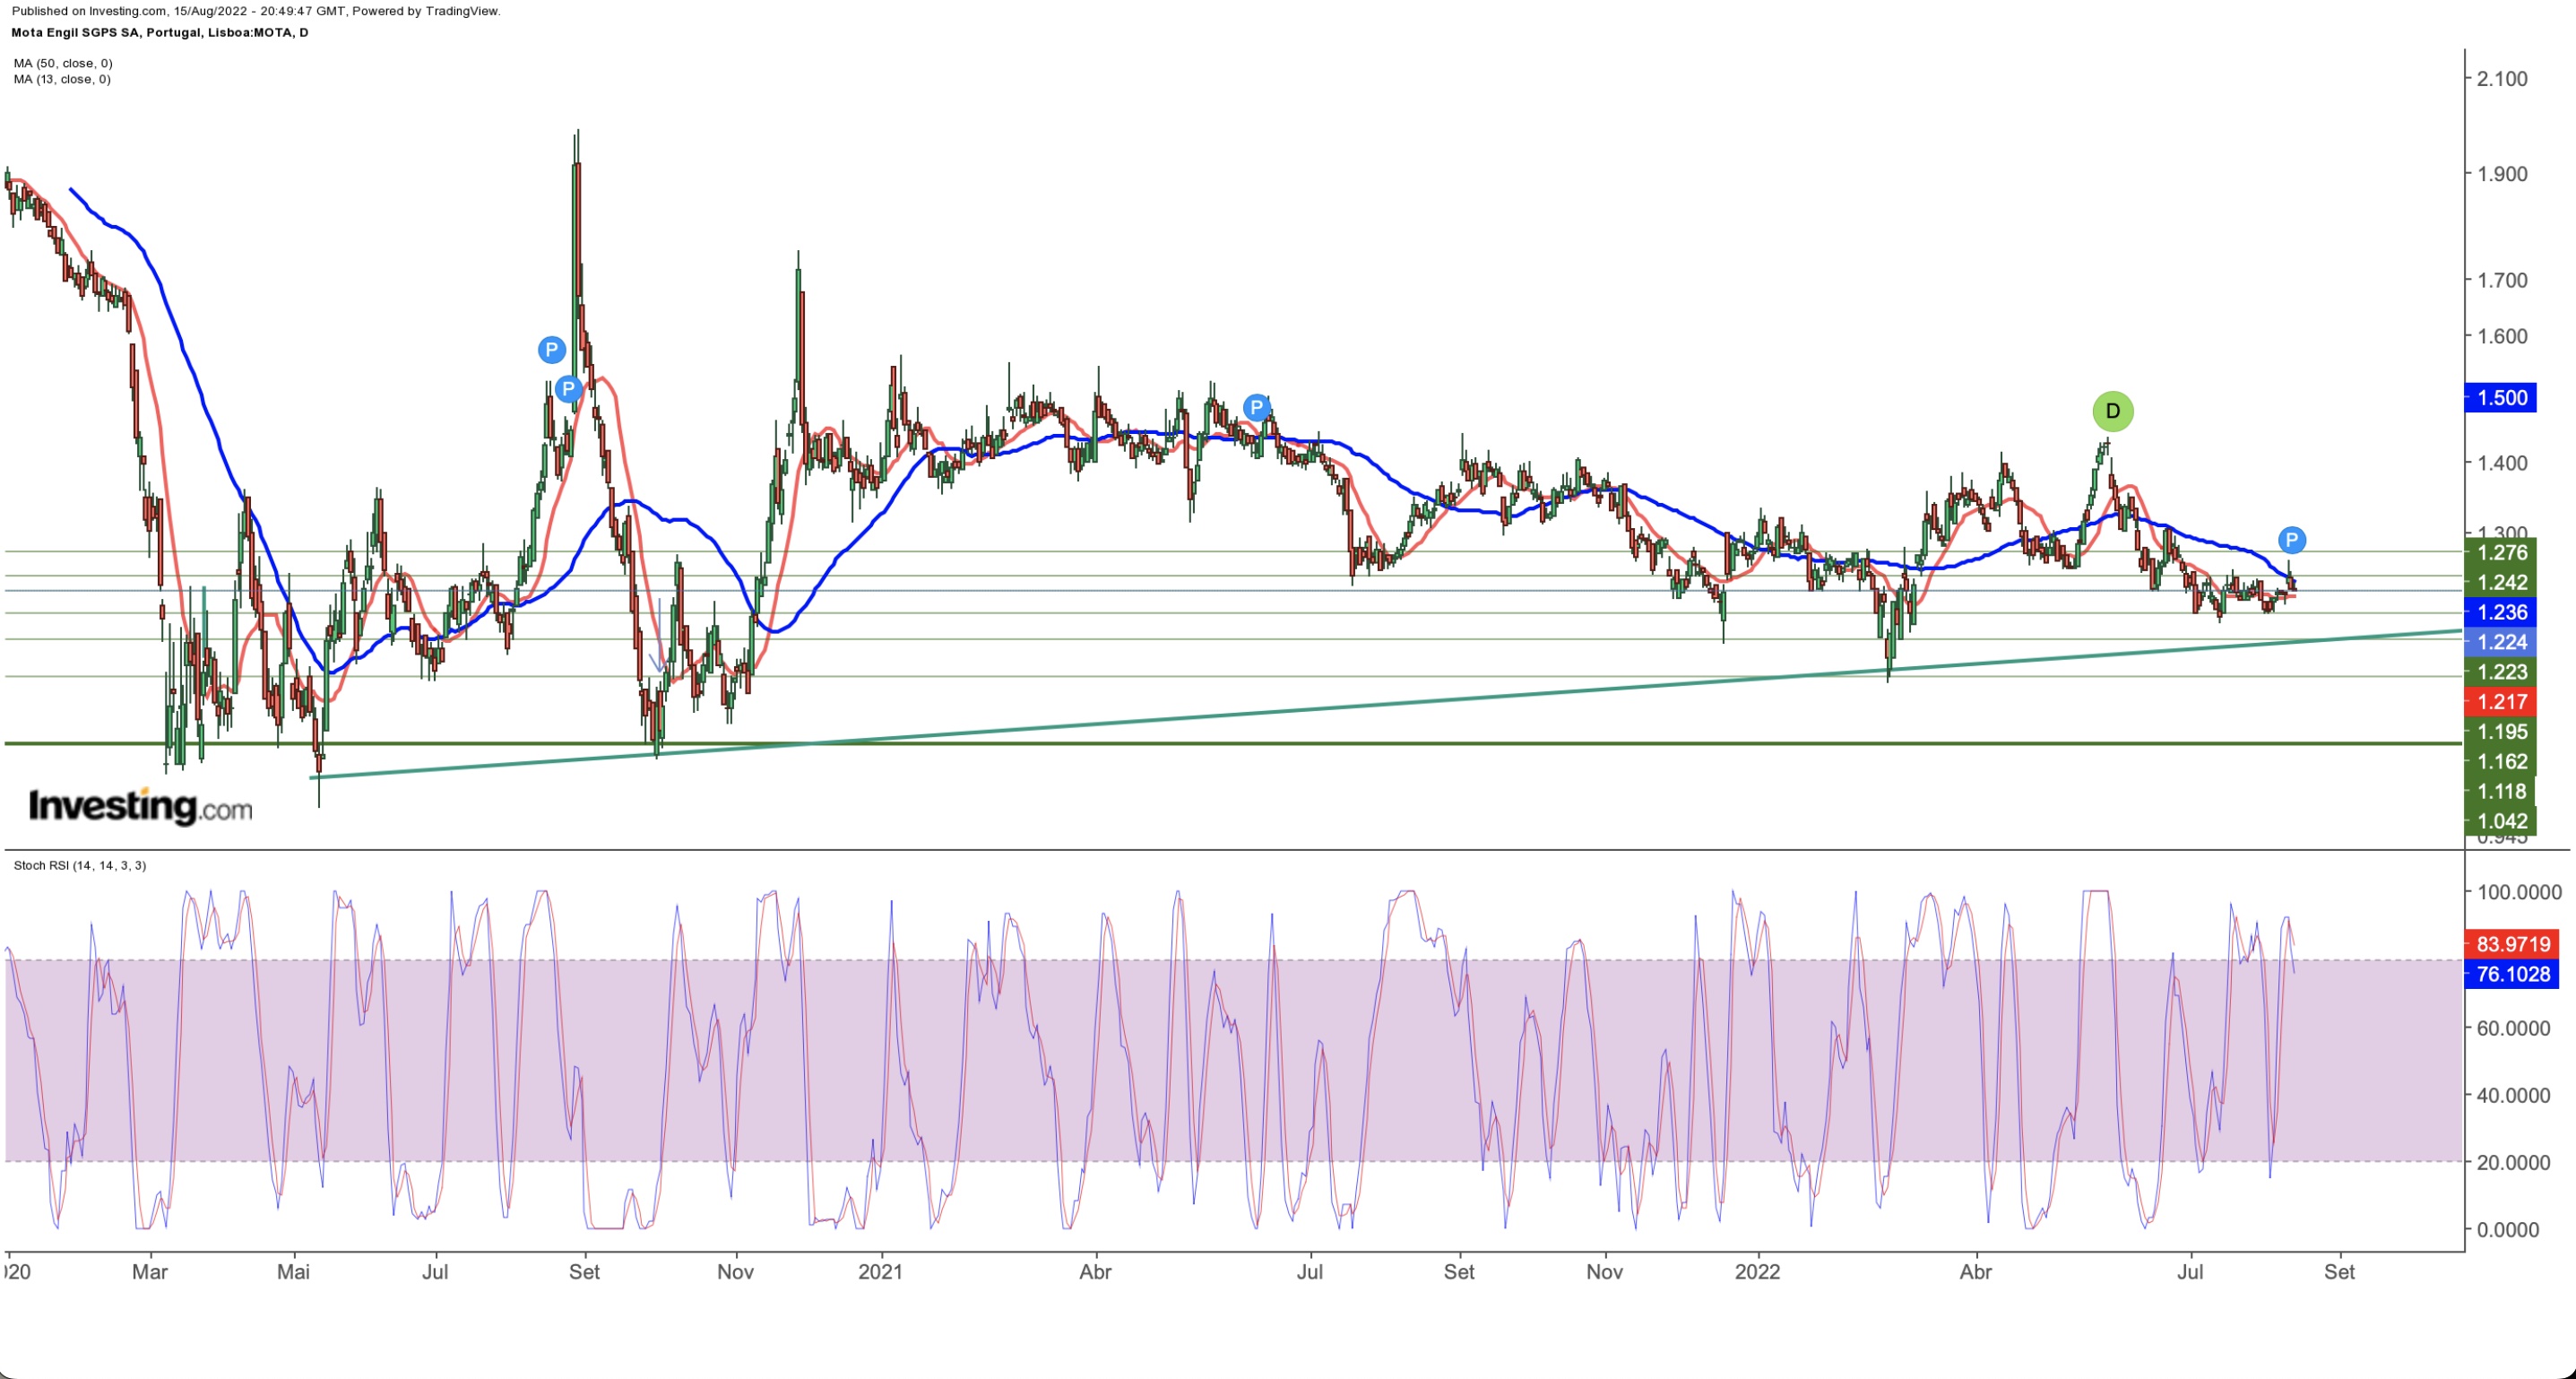The height and width of the screenshot is (1379, 2576).
Task: Click the P marker around June 2021
Action: tap(1256, 407)
